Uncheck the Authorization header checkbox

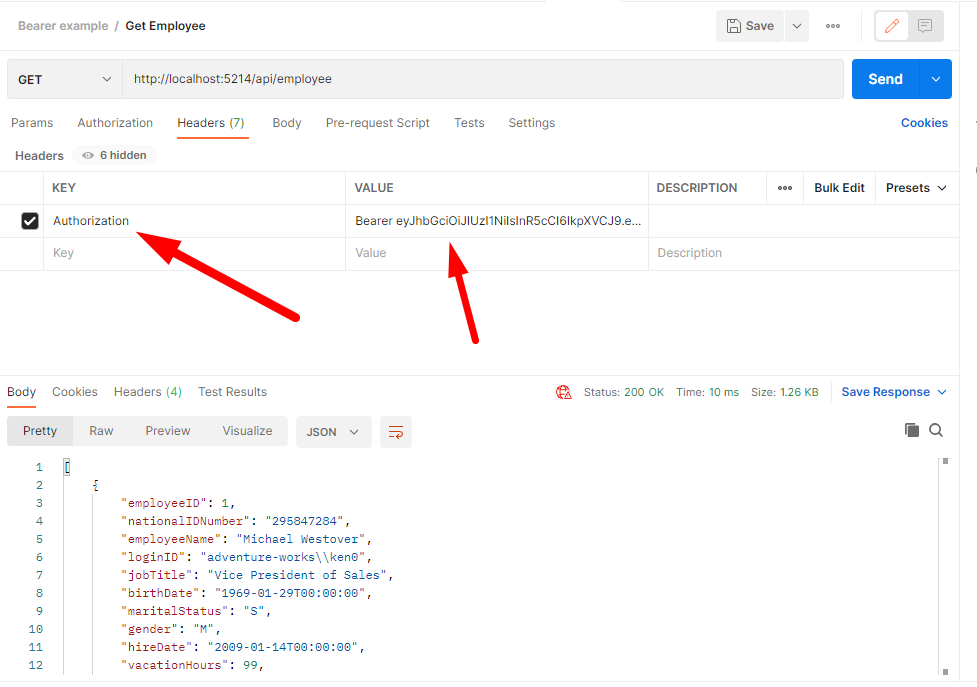pyautogui.click(x=30, y=221)
